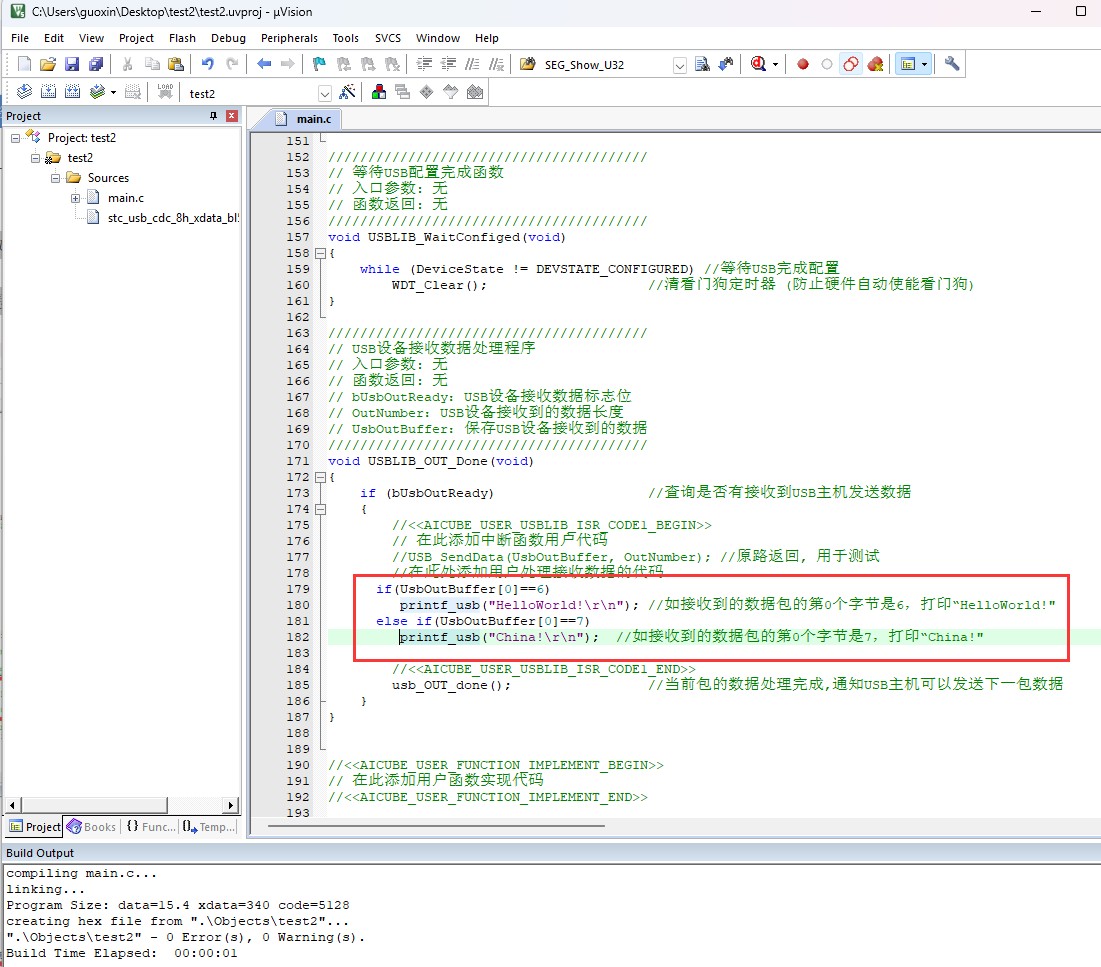Insert a breakpoint with the red dot icon
Image resolution: width=1101 pixels, height=967 pixels.
click(803, 65)
